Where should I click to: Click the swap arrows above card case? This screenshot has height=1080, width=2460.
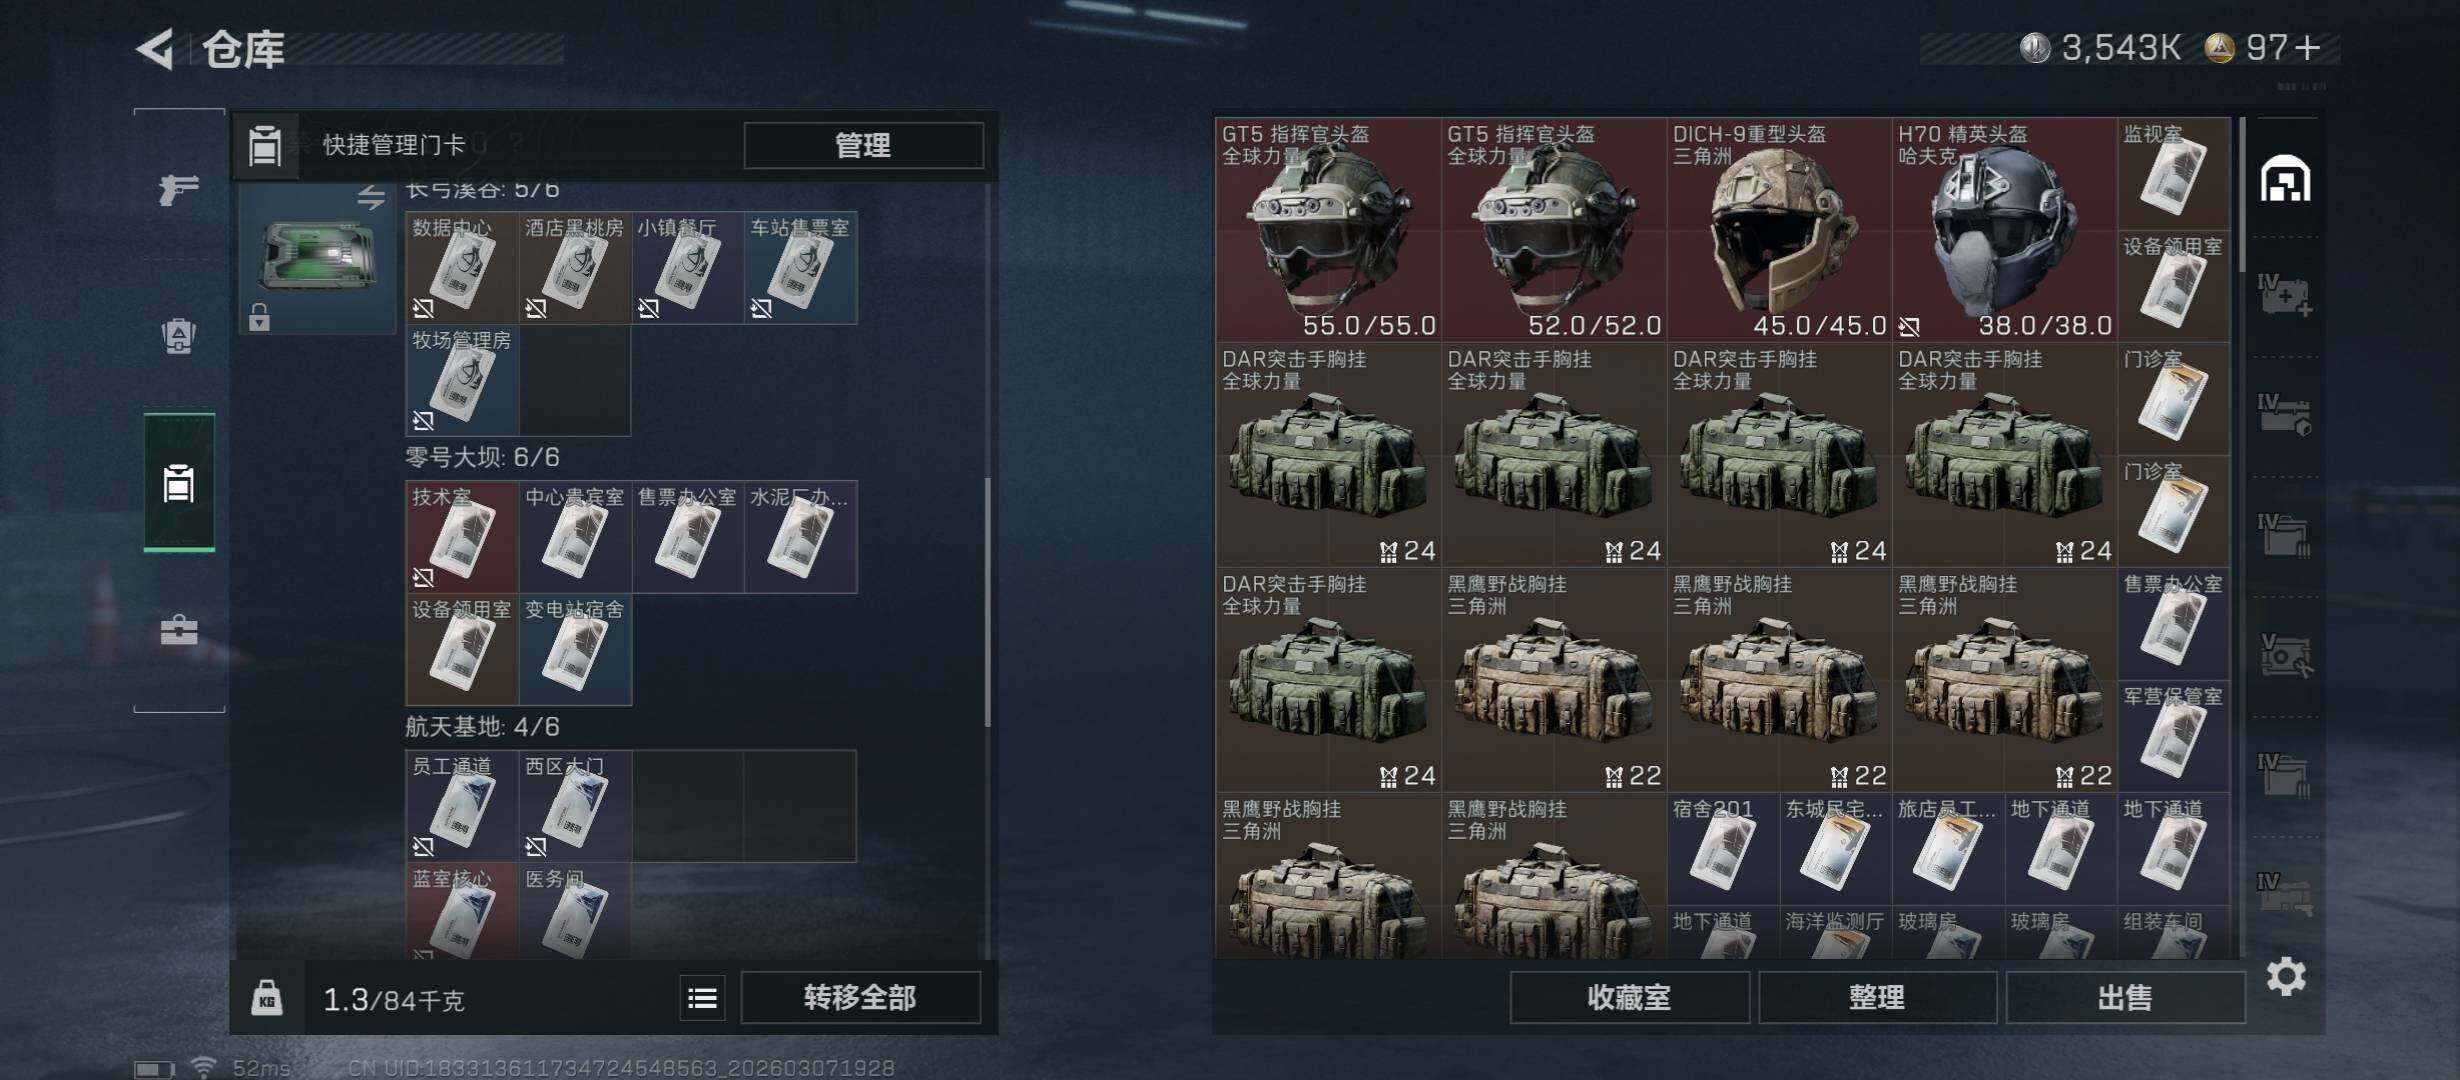click(371, 197)
